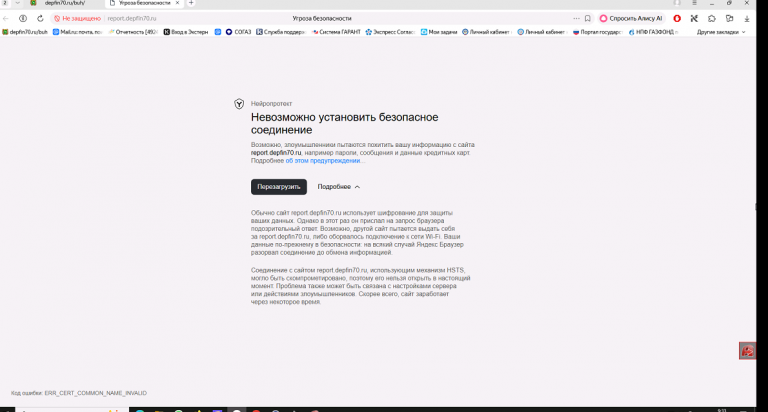Click the Yandex home icon beside the back arrow

[23, 19]
